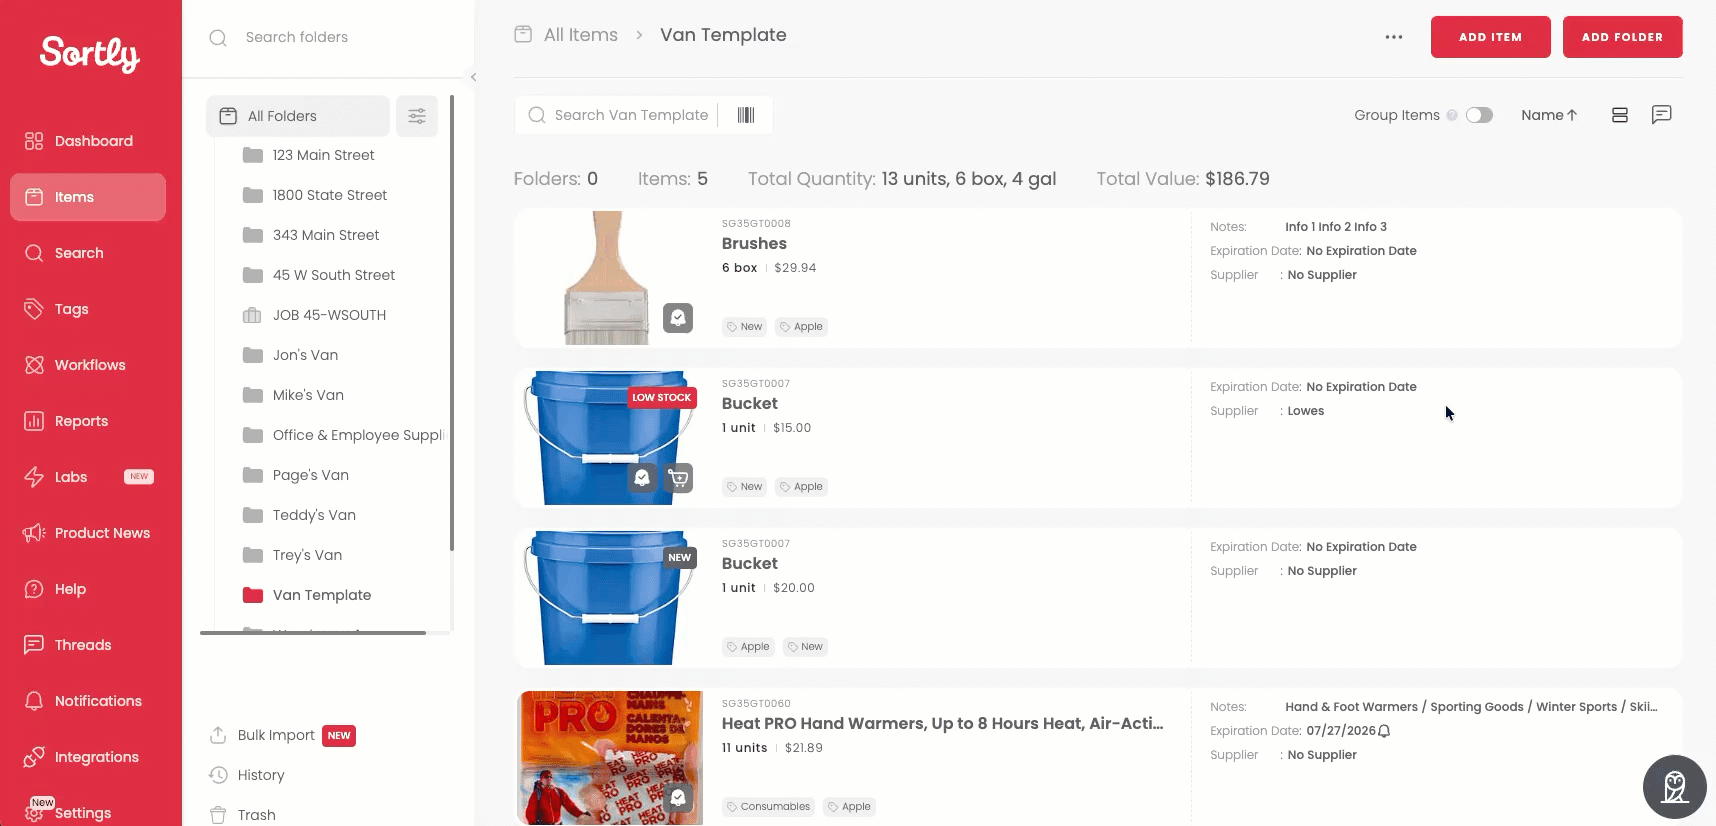This screenshot has height=826, width=1716.
Task: Switch the item layout view icon
Action: click(x=1620, y=115)
